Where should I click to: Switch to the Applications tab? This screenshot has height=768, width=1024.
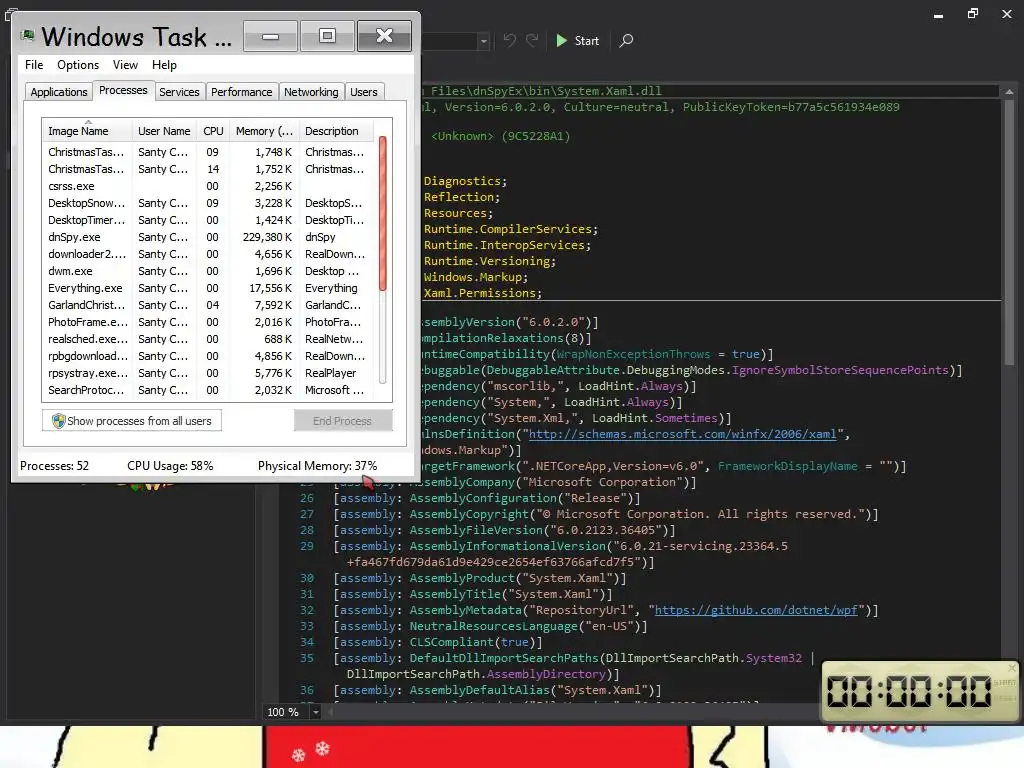click(x=59, y=92)
